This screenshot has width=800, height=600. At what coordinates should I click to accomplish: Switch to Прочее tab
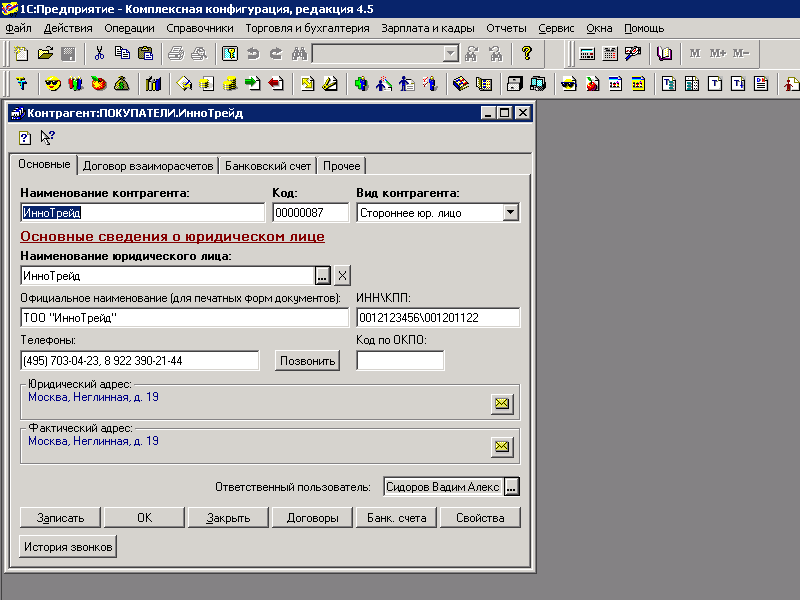[x=341, y=166]
